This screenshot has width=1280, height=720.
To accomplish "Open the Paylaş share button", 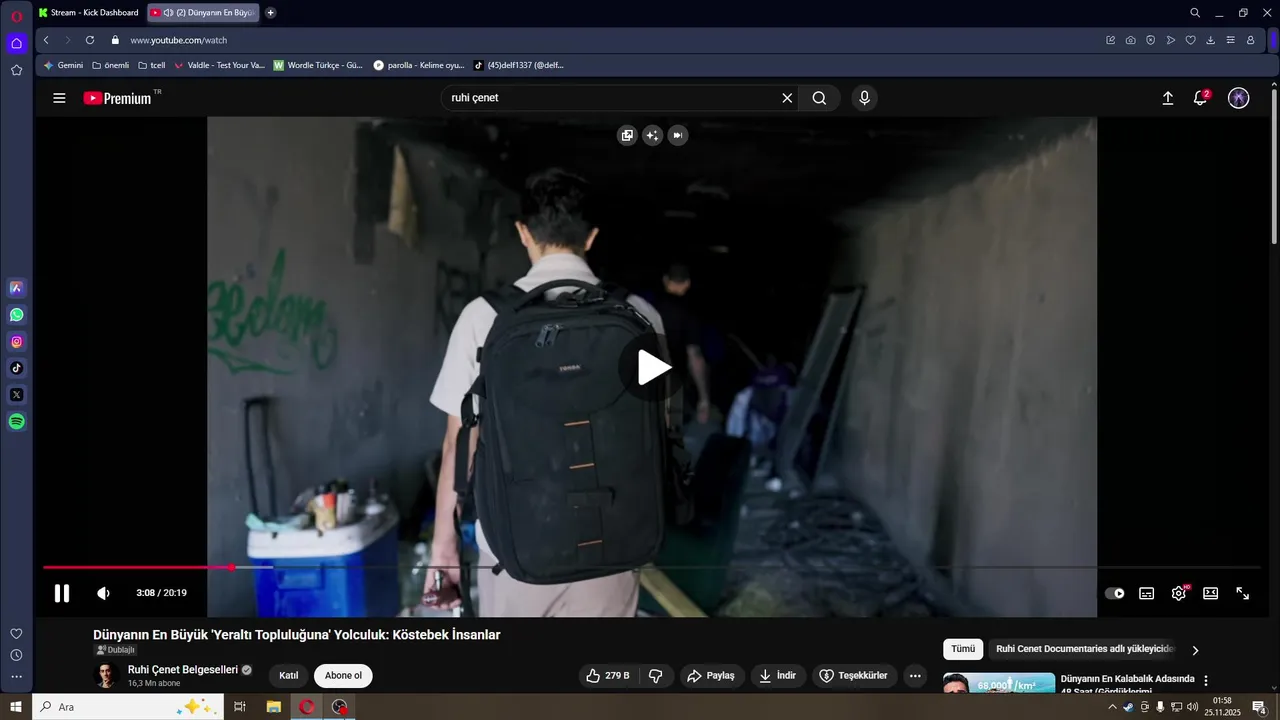I will (x=711, y=676).
